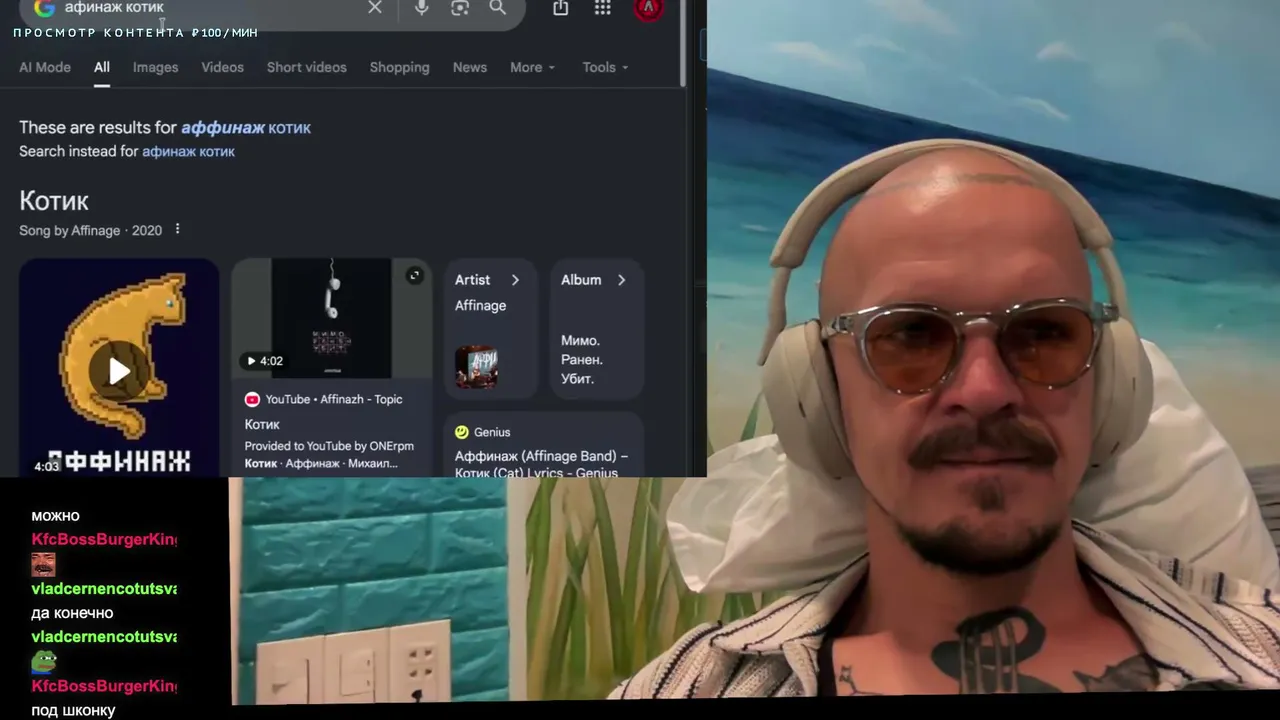This screenshot has width=1280, height=720.
Task: Click the expand icon on the 4:02 video
Action: (414, 276)
